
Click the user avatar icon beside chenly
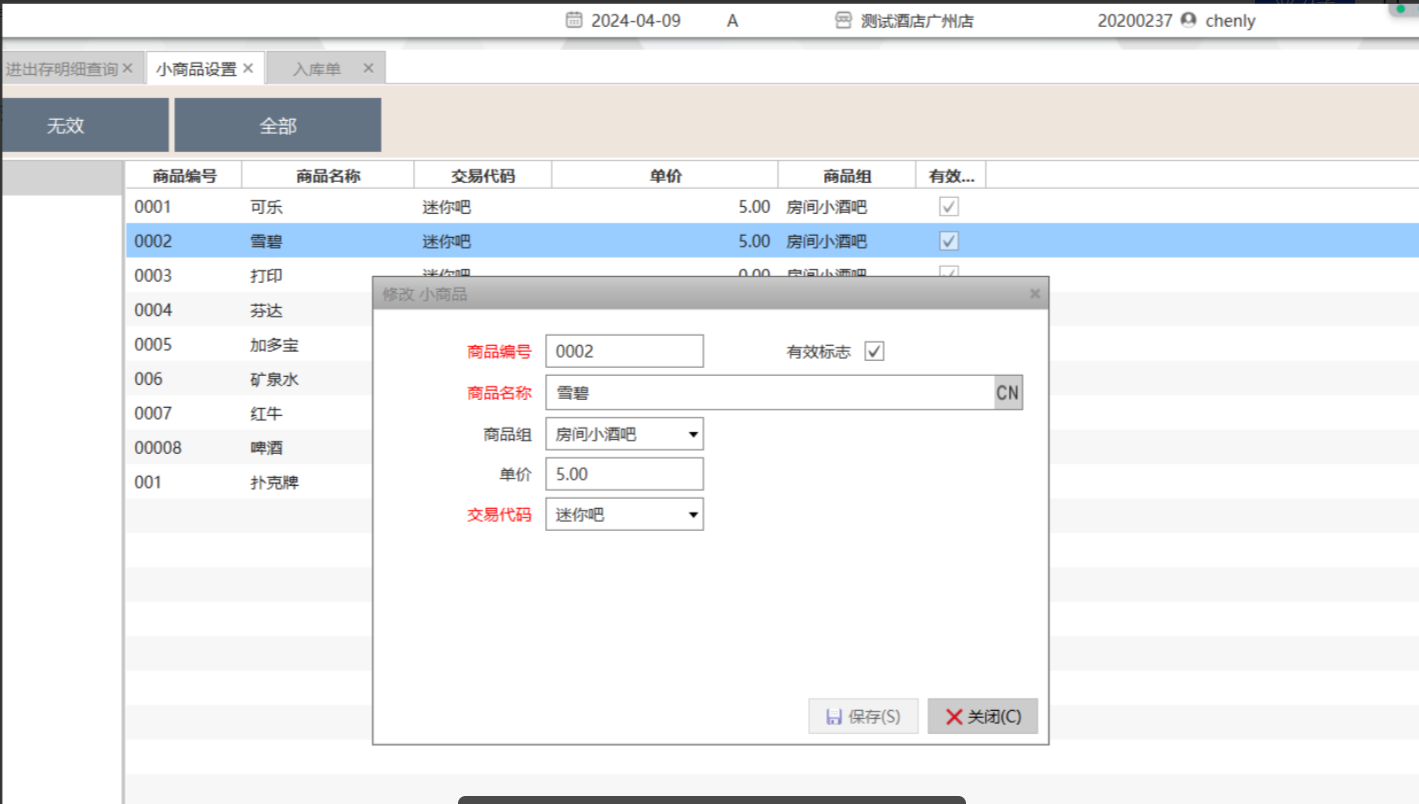click(x=1188, y=20)
